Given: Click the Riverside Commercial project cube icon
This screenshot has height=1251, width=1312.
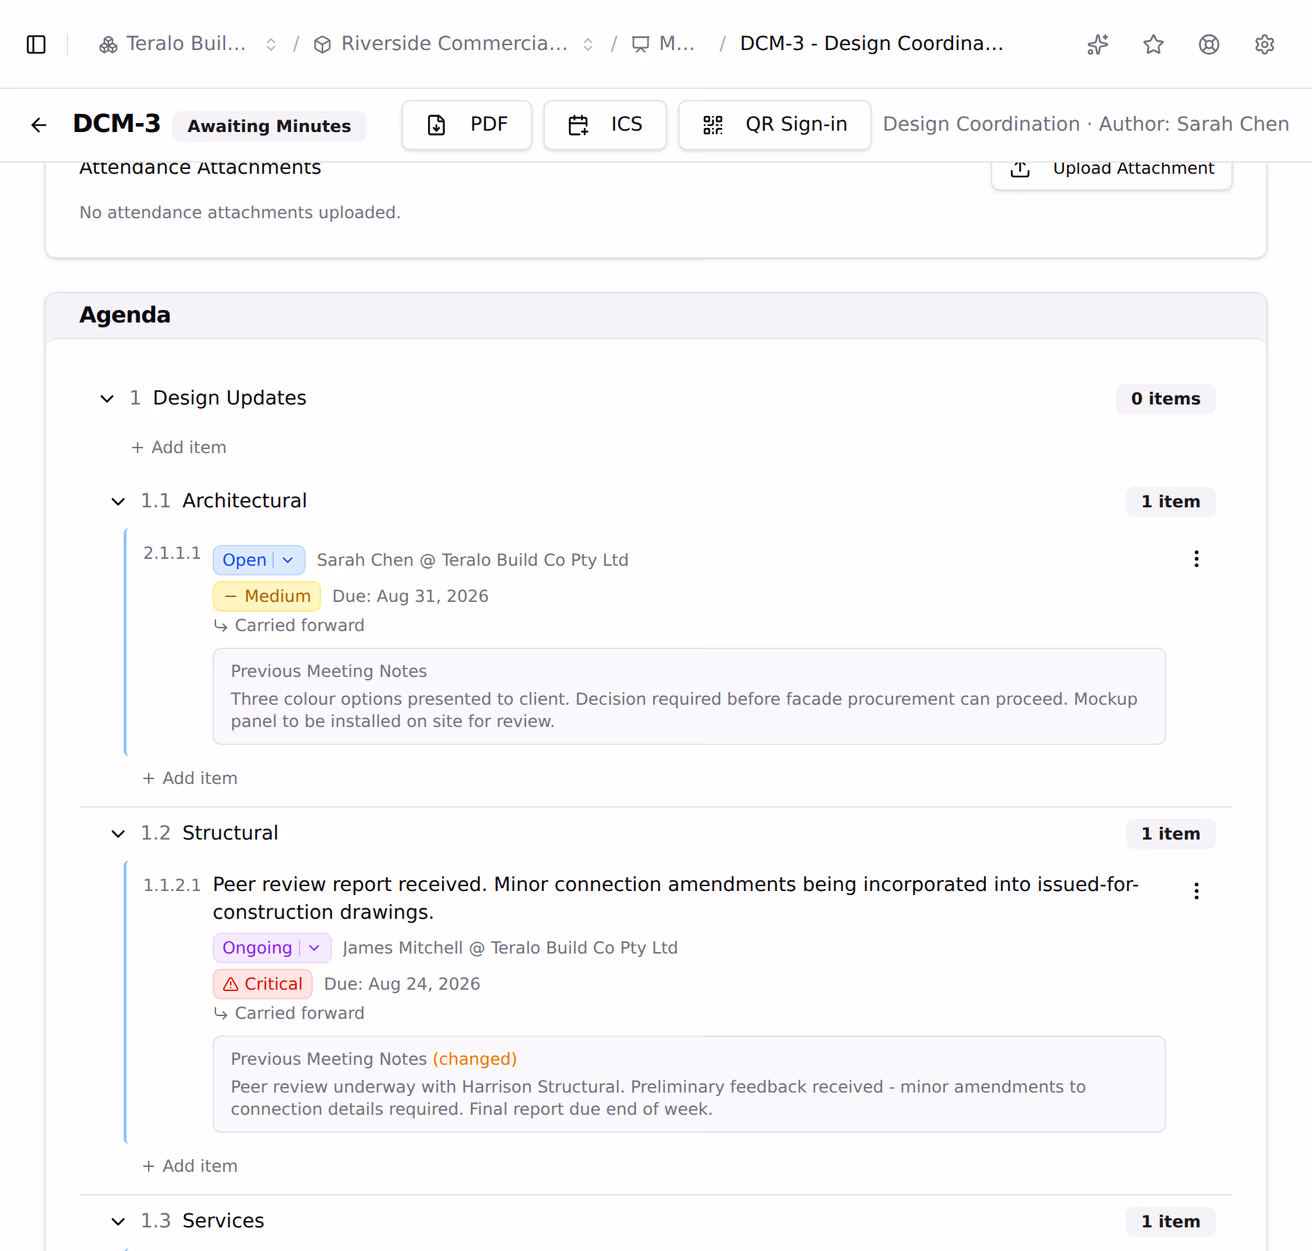Looking at the screenshot, I should pyautogui.click(x=322, y=44).
